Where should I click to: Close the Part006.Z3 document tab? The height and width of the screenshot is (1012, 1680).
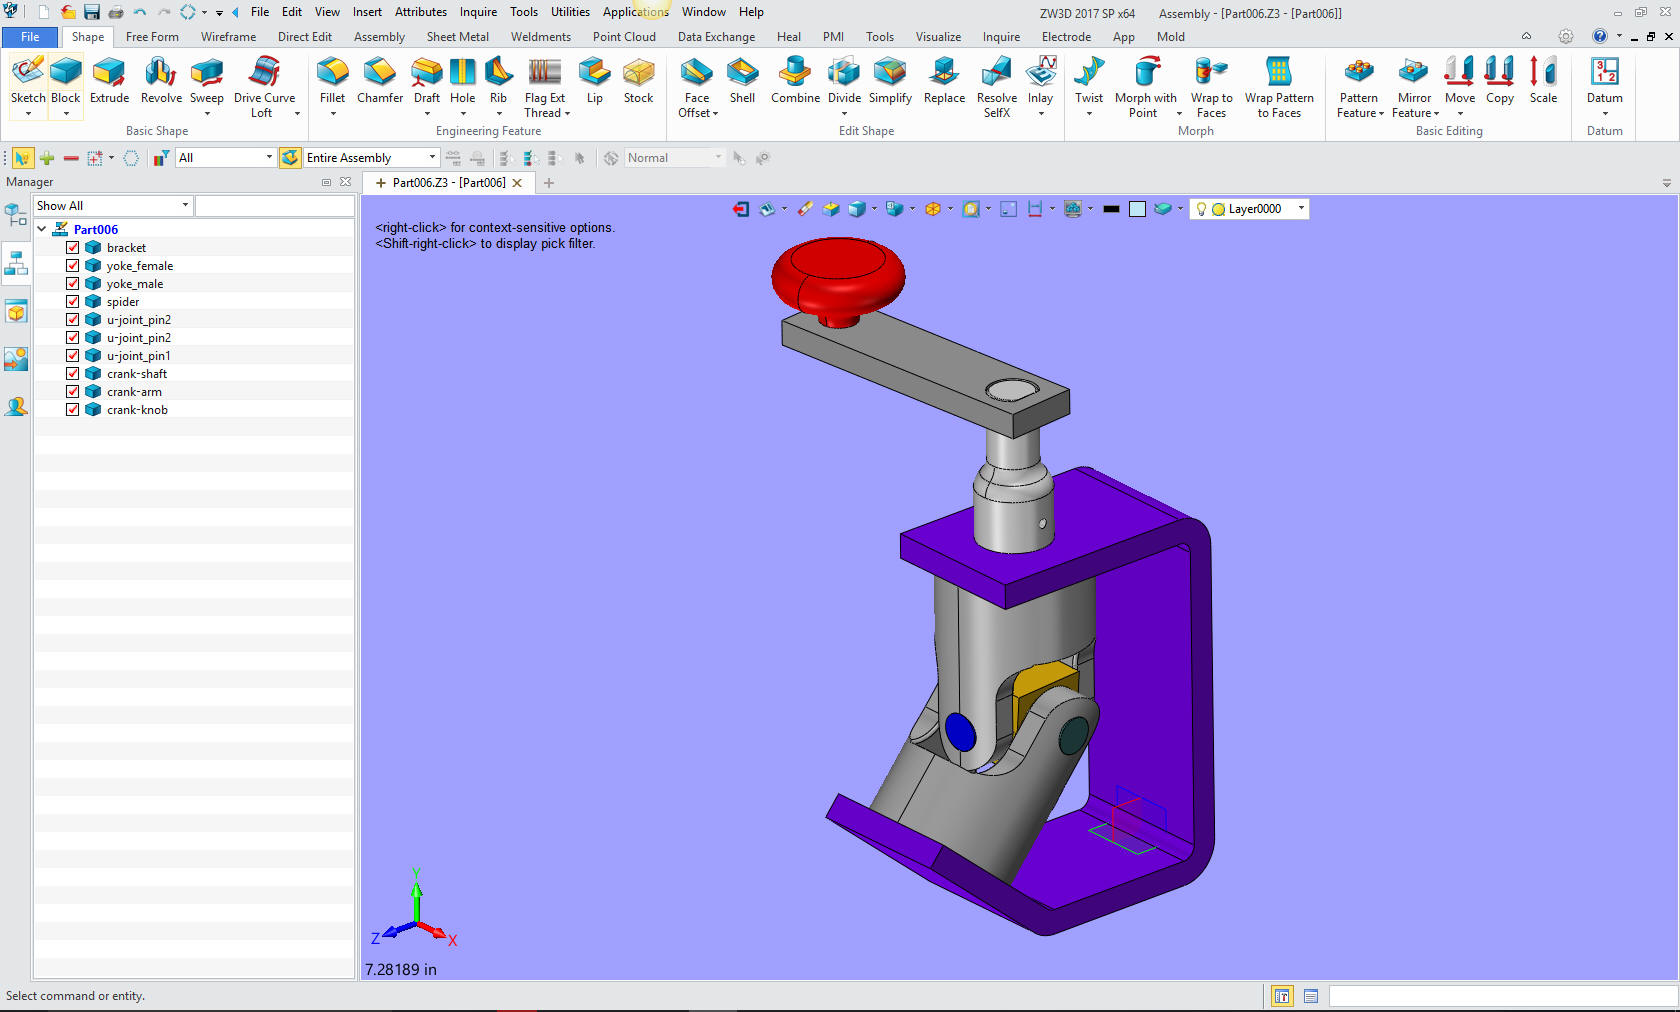tap(517, 183)
